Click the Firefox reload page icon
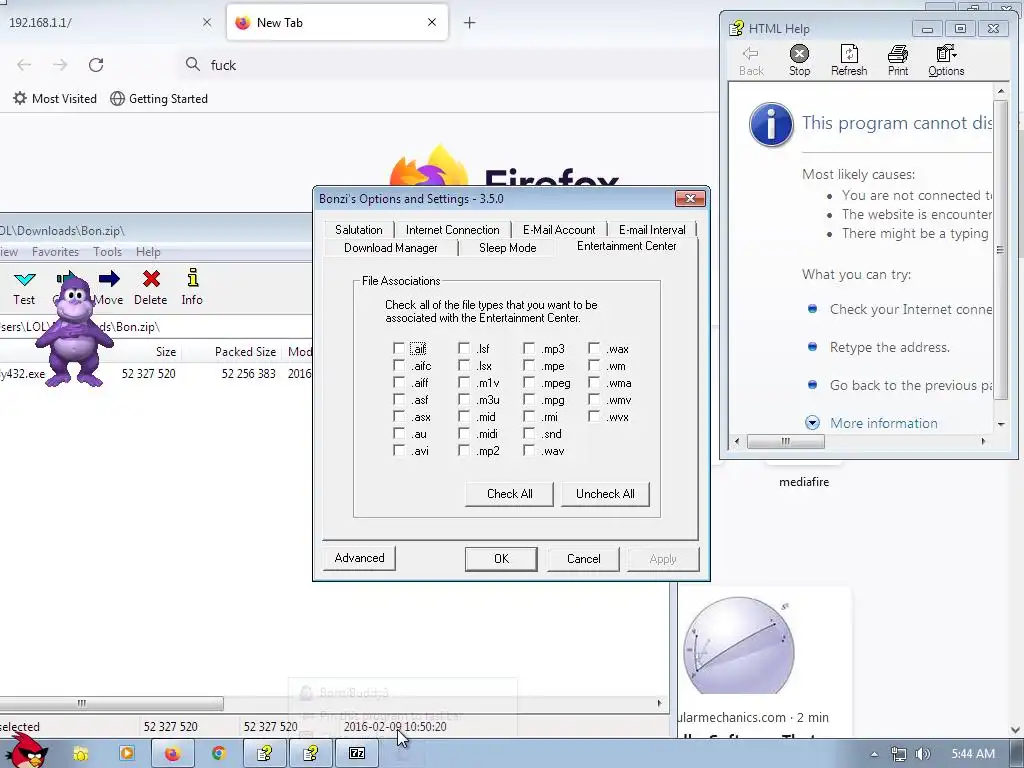 pos(96,65)
